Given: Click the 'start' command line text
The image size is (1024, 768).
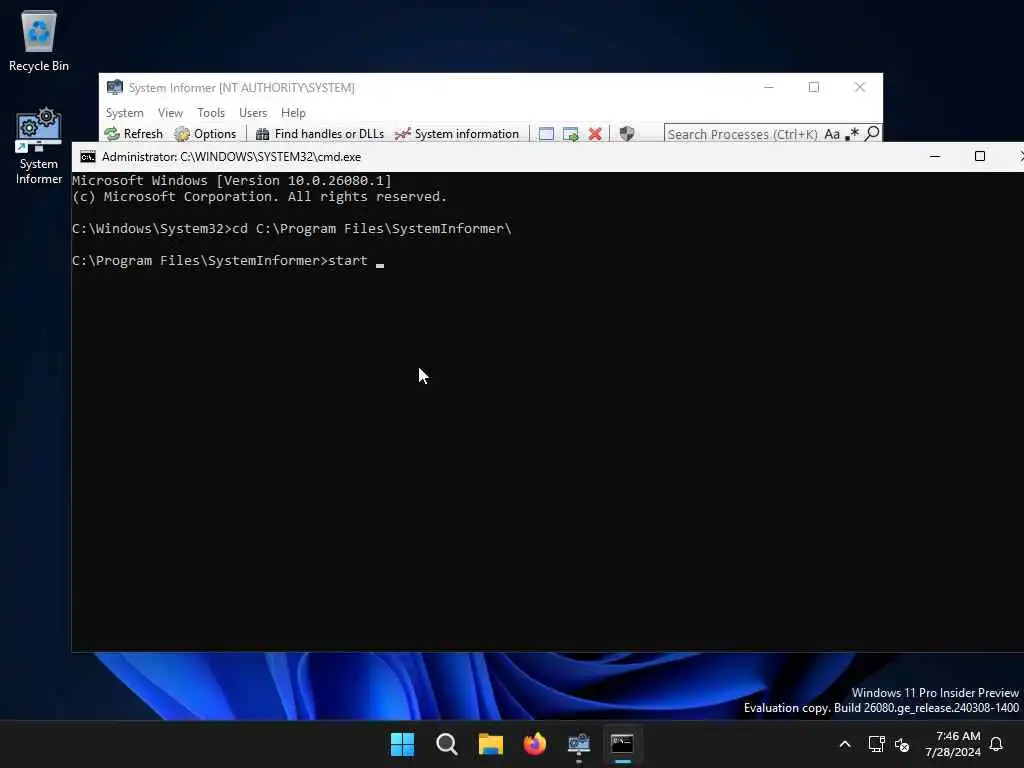Looking at the screenshot, I should tap(348, 261).
